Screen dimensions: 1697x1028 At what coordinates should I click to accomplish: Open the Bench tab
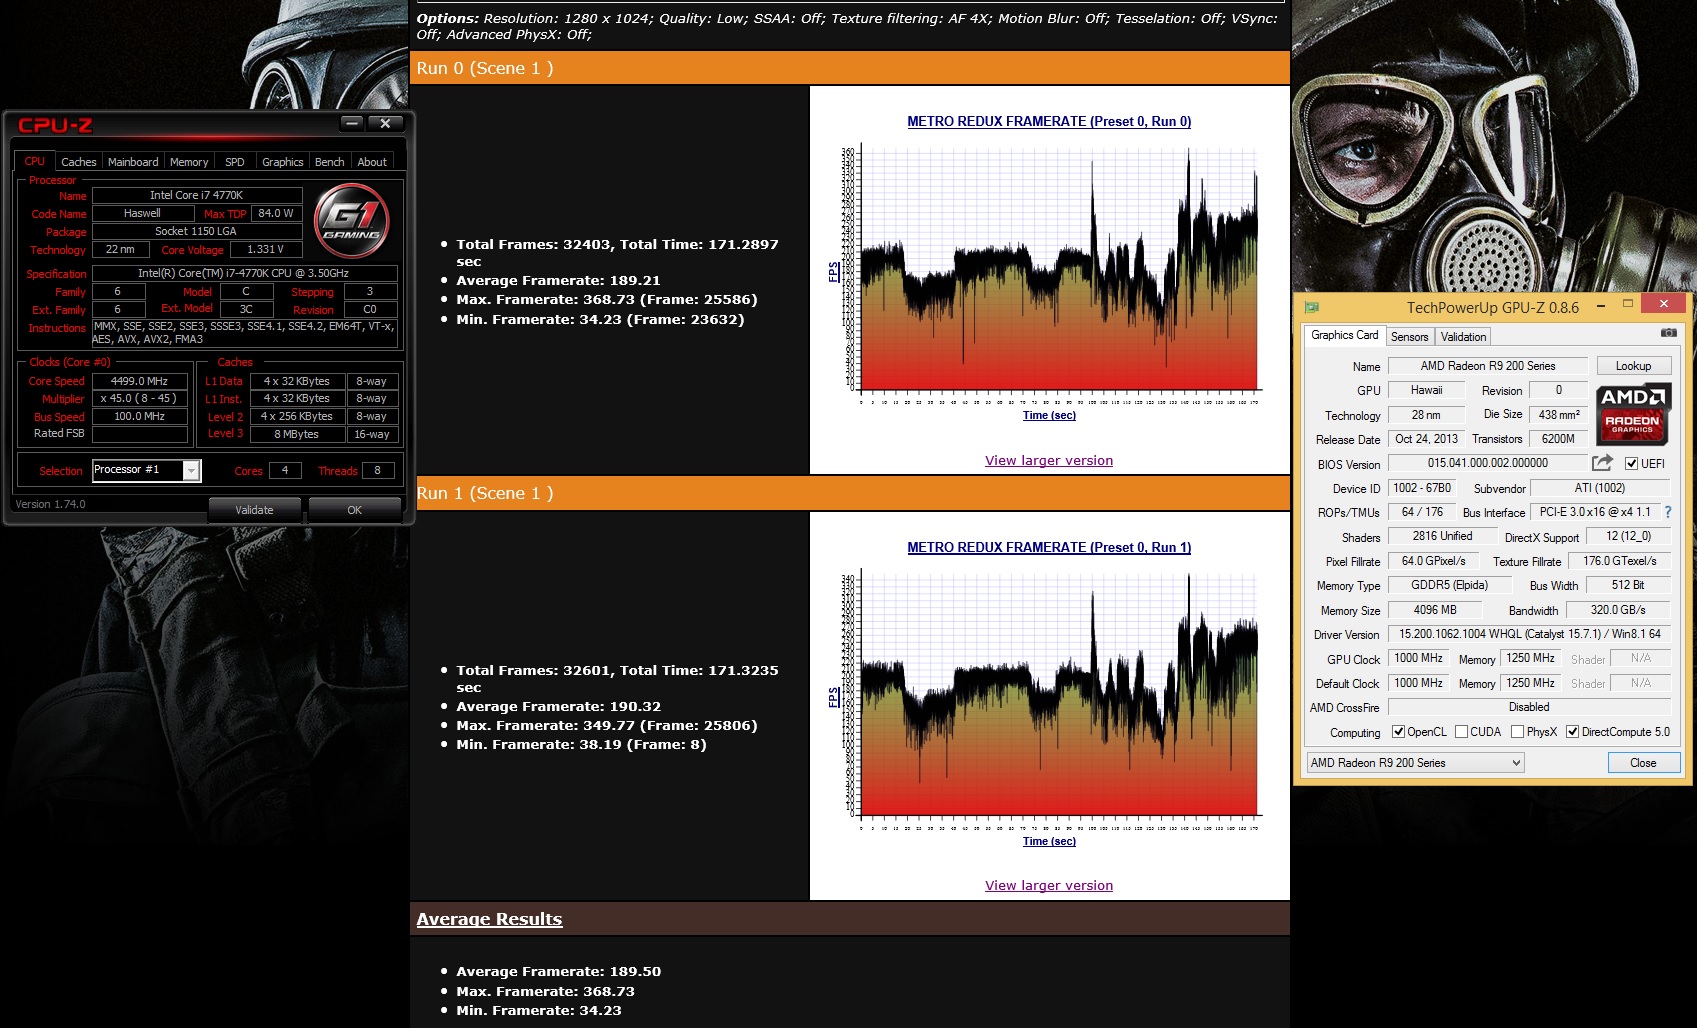[x=329, y=162]
